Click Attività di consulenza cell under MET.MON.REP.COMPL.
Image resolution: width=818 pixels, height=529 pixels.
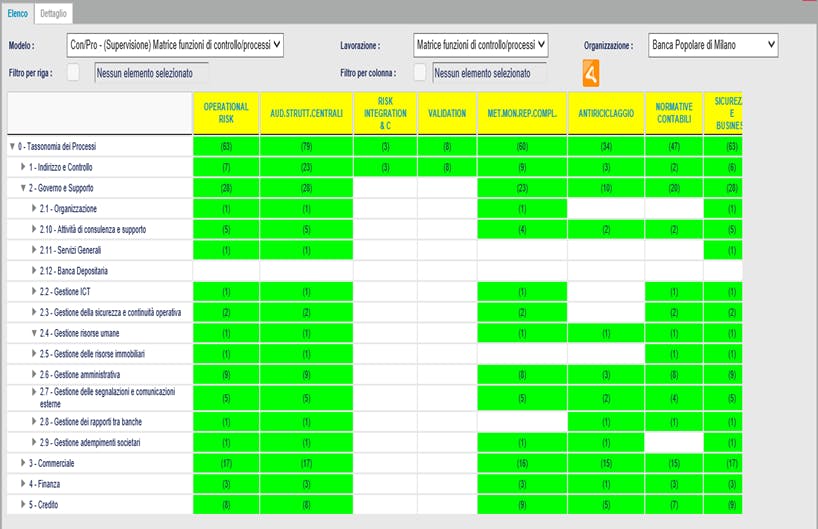tap(522, 230)
